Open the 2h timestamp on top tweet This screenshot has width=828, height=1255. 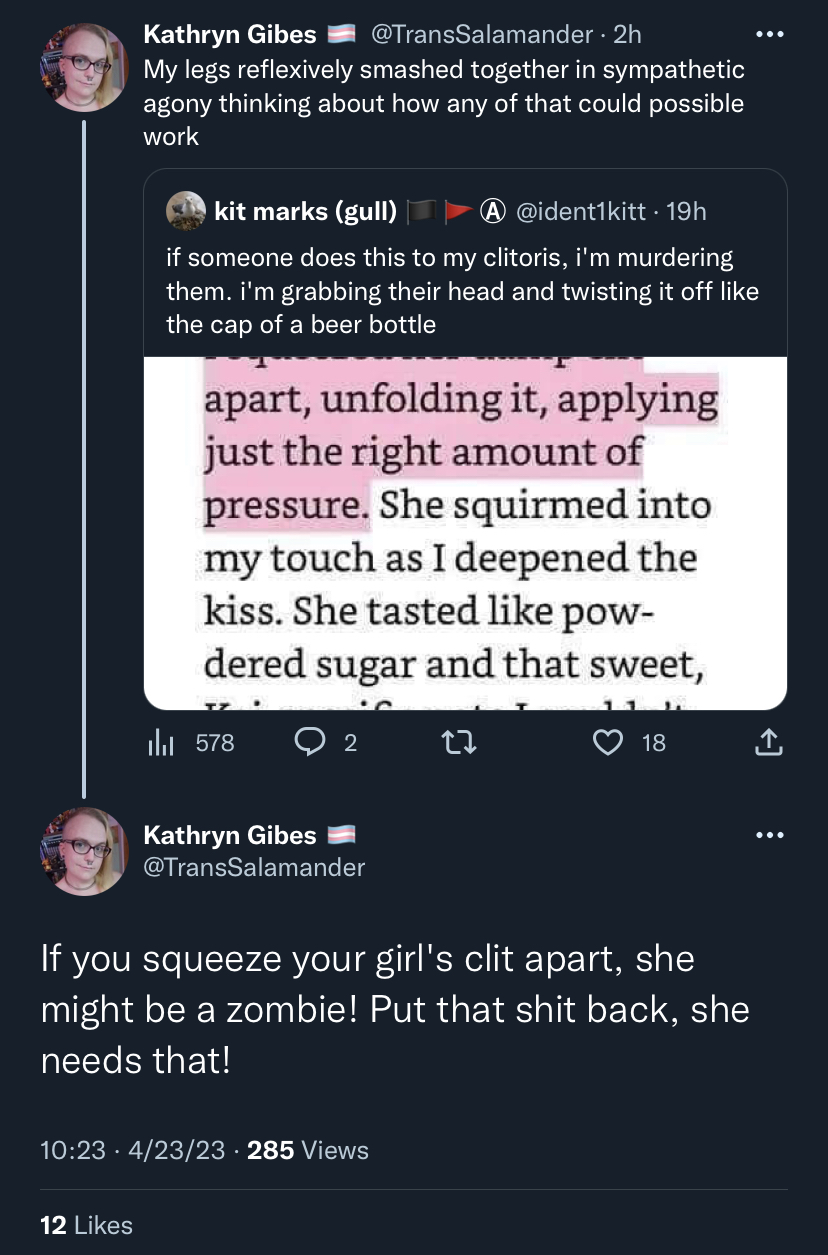(x=627, y=34)
